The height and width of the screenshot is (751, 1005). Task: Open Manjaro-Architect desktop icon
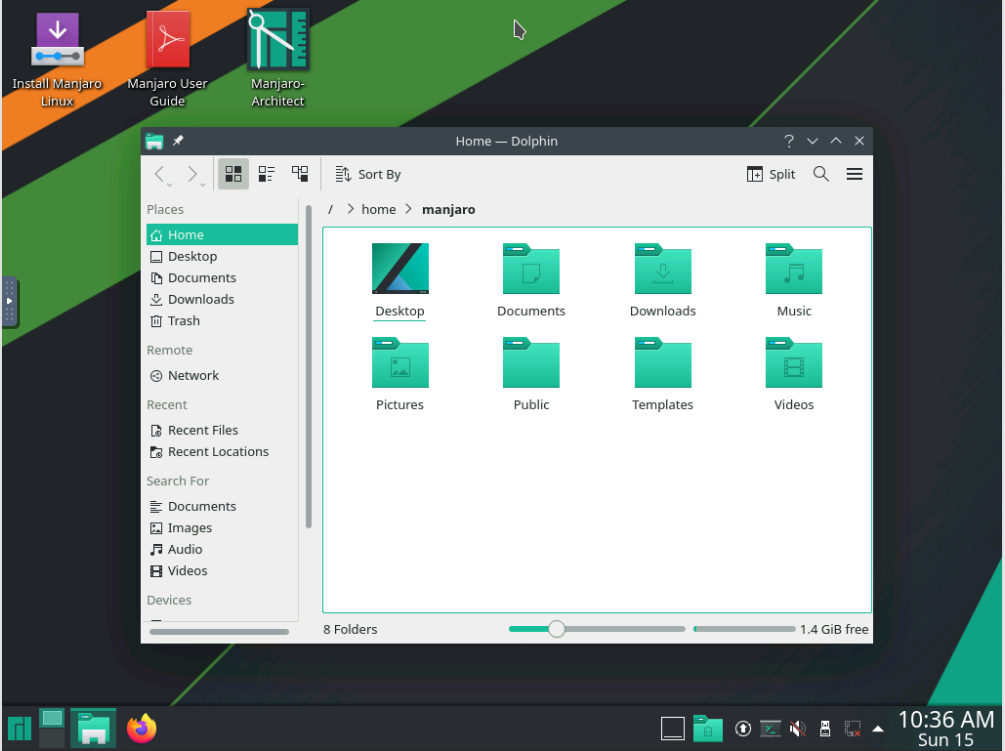[x=278, y=58]
